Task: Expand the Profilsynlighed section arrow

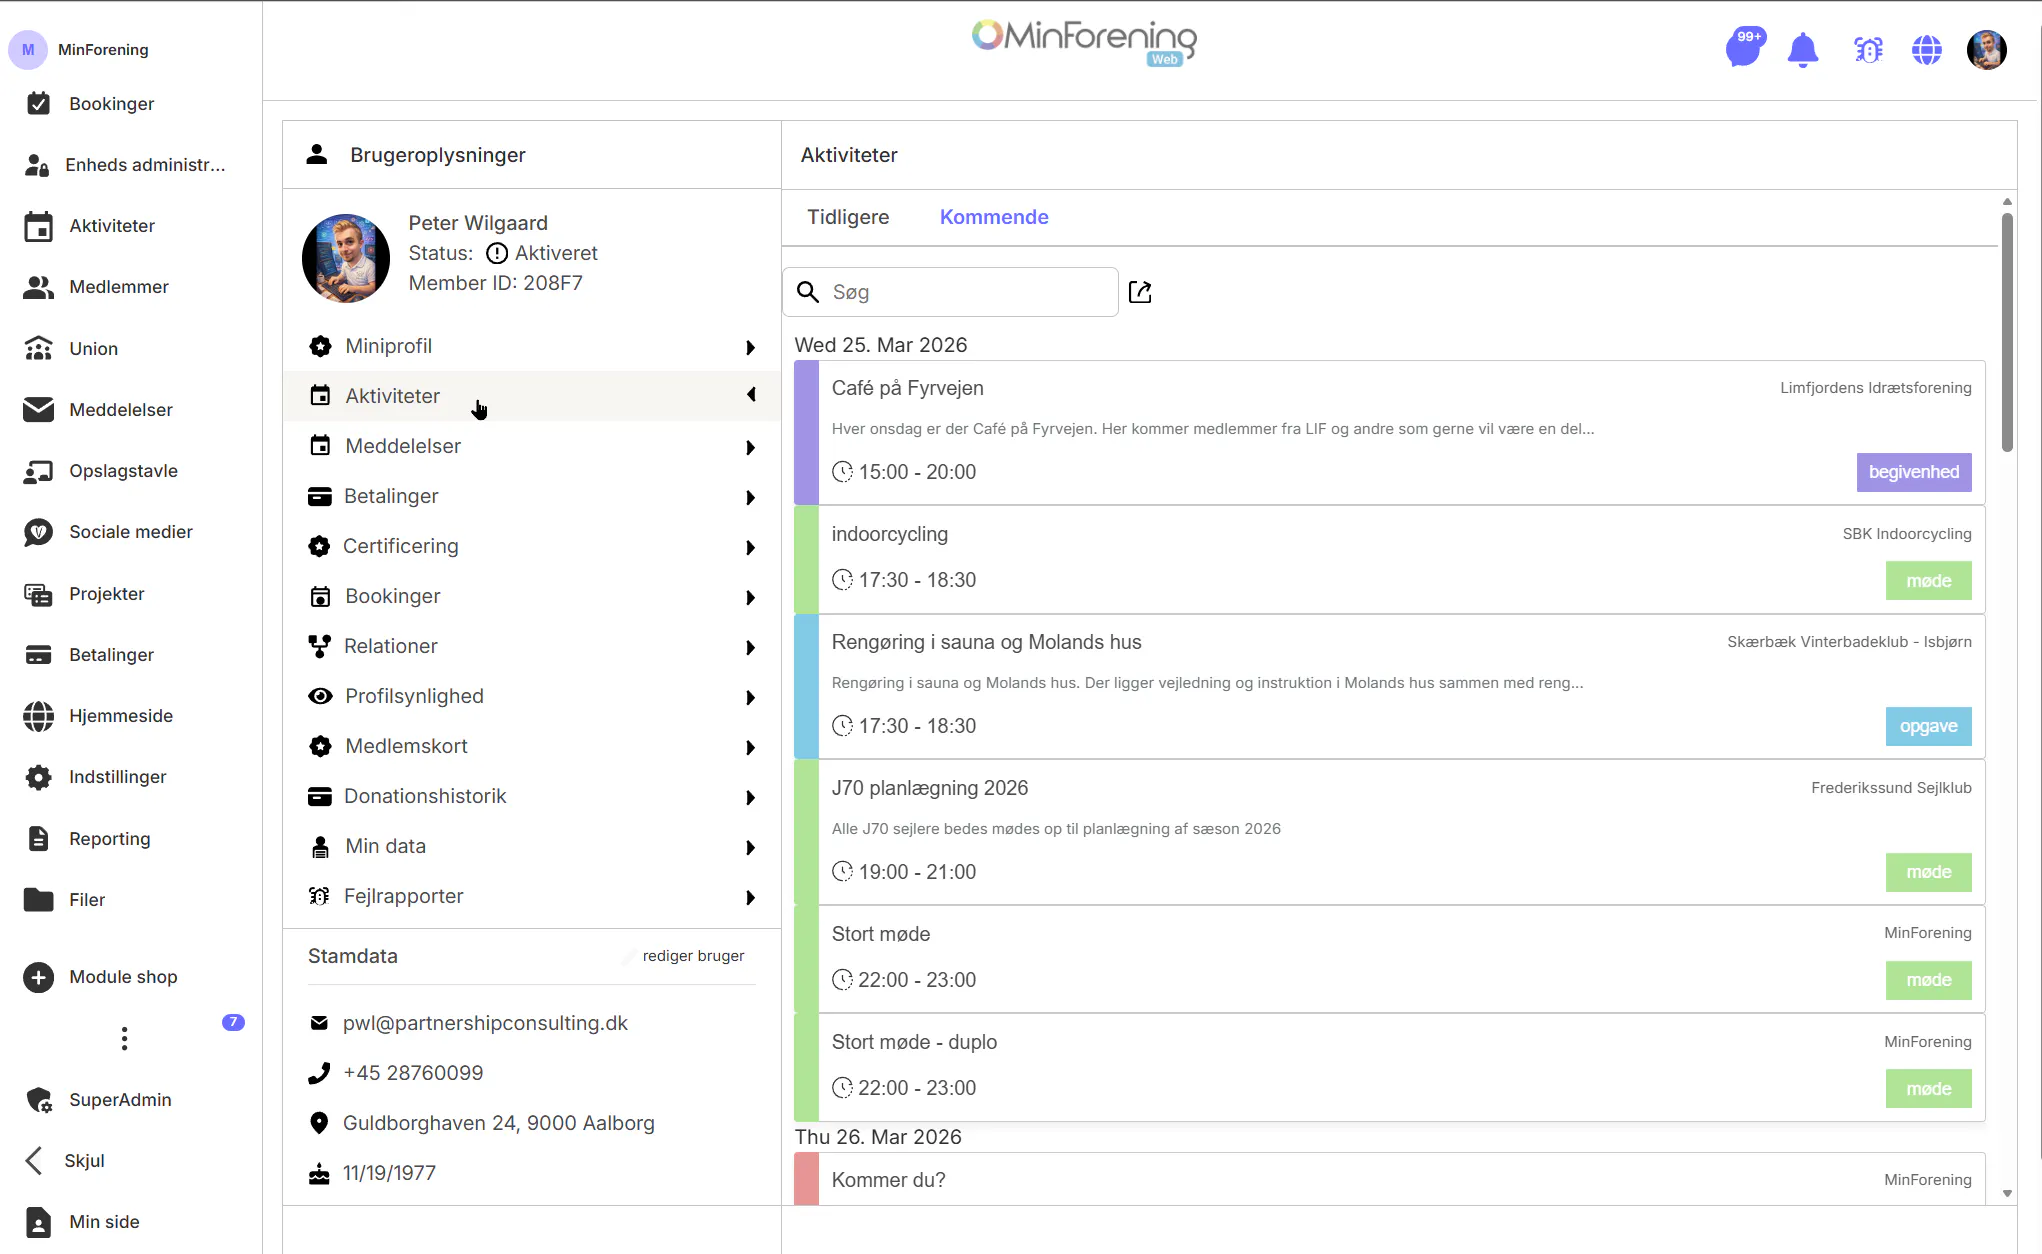Action: tap(750, 697)
